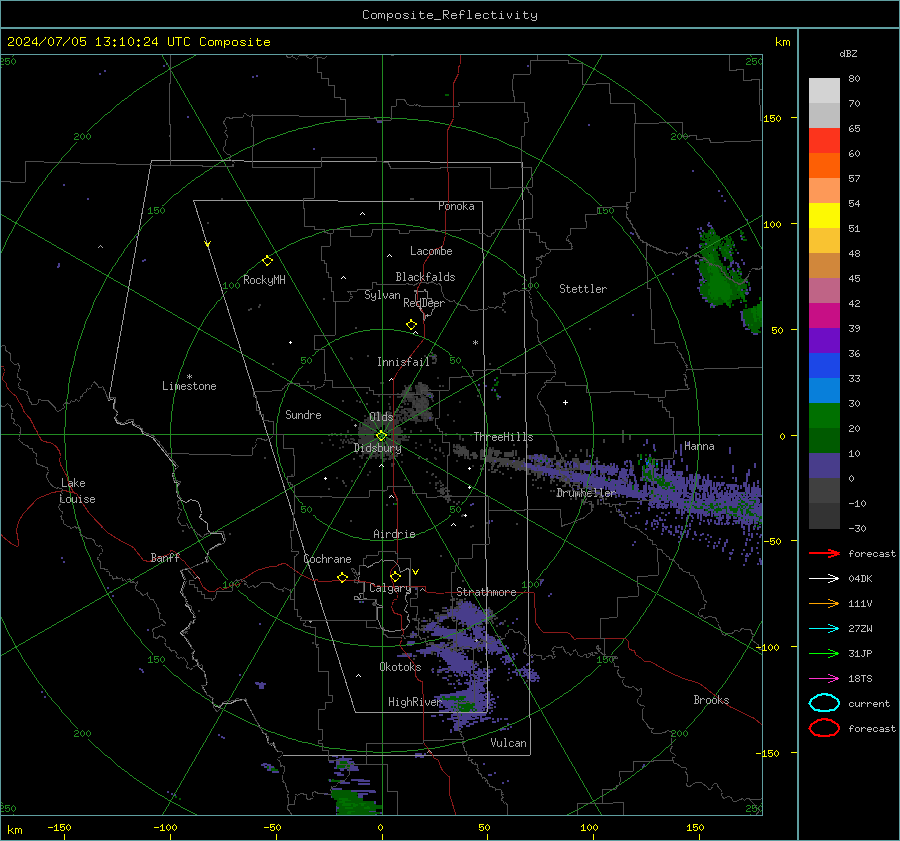Click the orange 111V arrow in the legend
The image size is (900, 841).
pyautogui.click(x=824, y=603)
